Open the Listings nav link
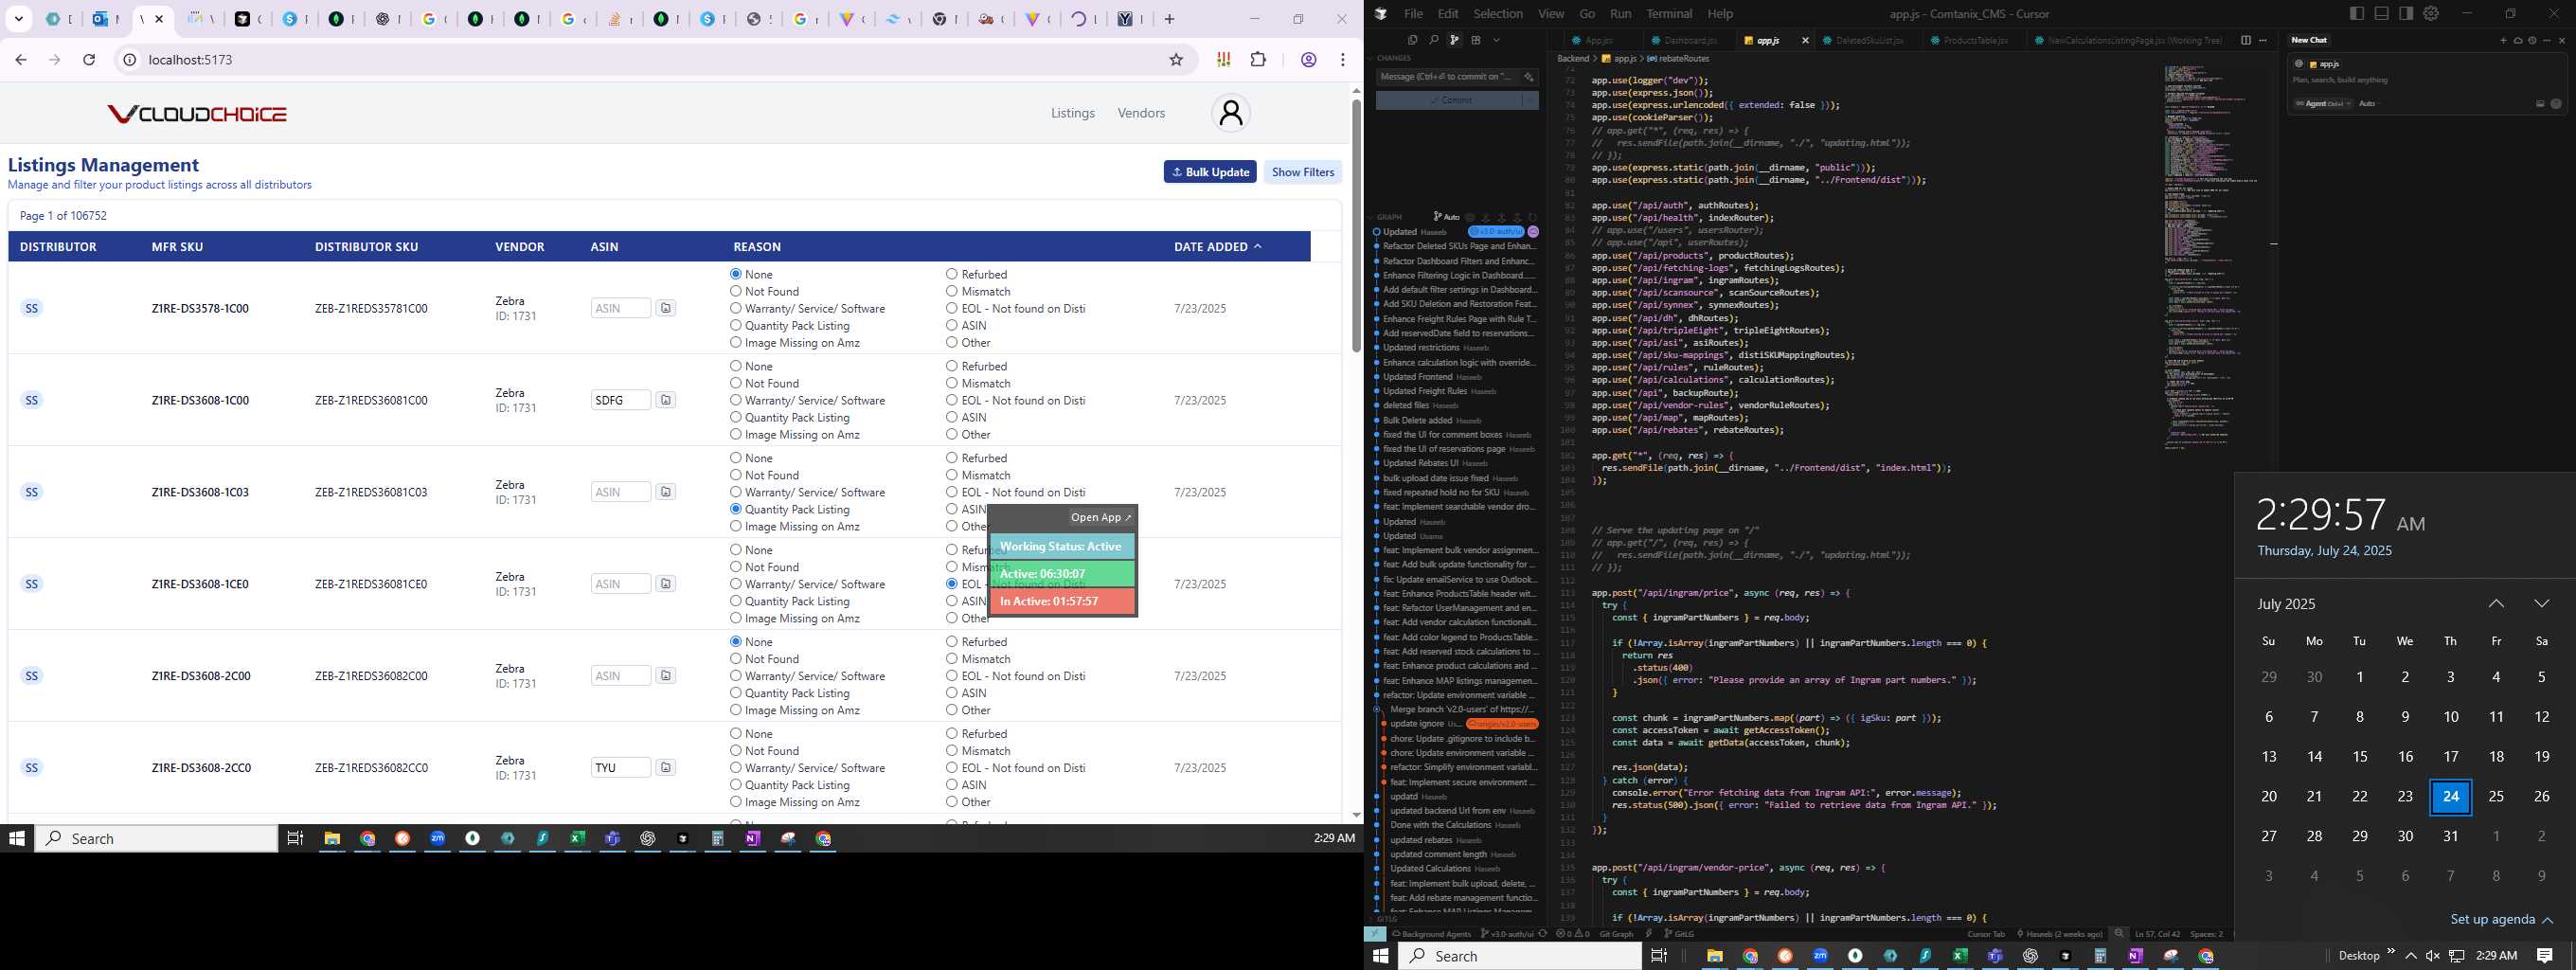This screenshot has width=2576, height=970. (1073, 113)
